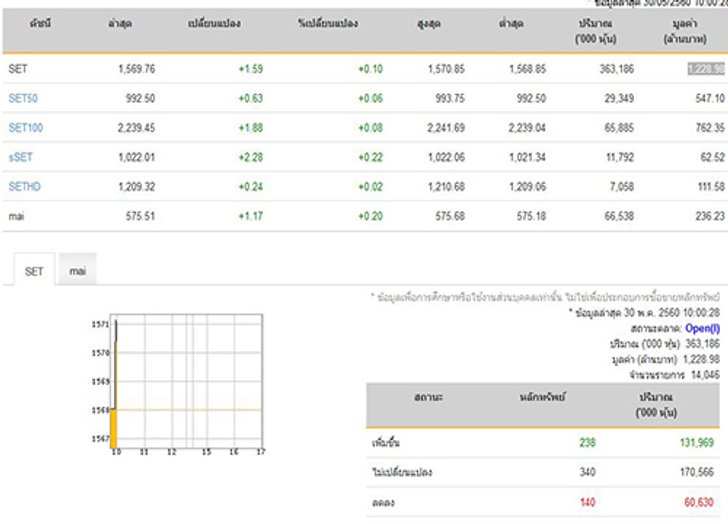The height and width of the screenshot is (524, 728).
Task: Click advancing volume 131,969
Action: (x=697, y=443)
